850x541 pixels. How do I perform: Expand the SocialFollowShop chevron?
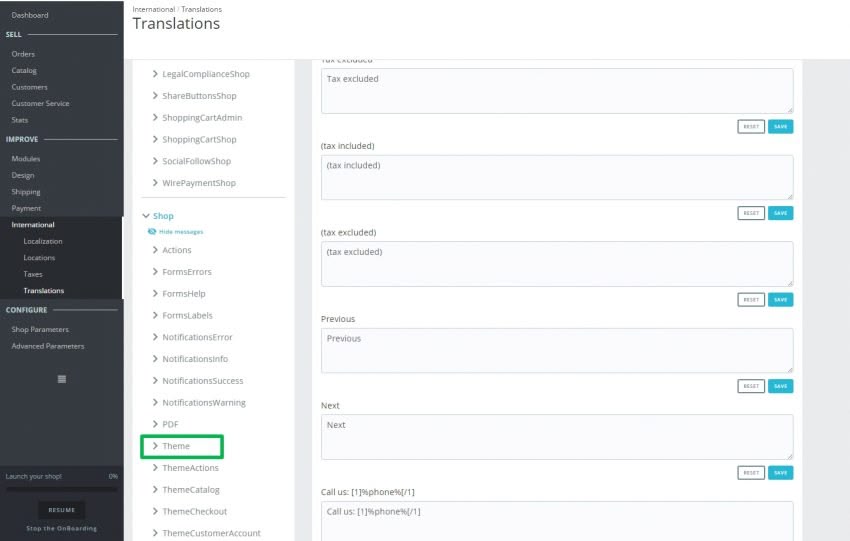pos(155,160)
